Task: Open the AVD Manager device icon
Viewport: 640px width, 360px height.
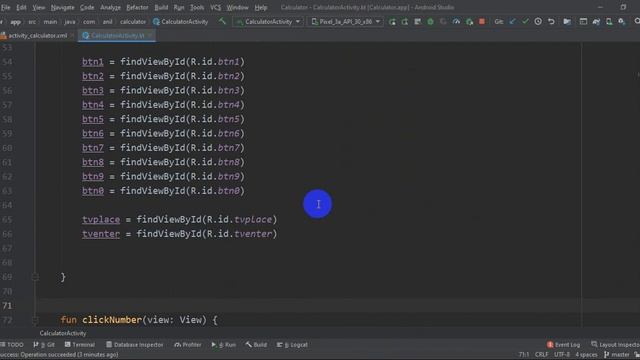Action: click(x=609, y=22)
